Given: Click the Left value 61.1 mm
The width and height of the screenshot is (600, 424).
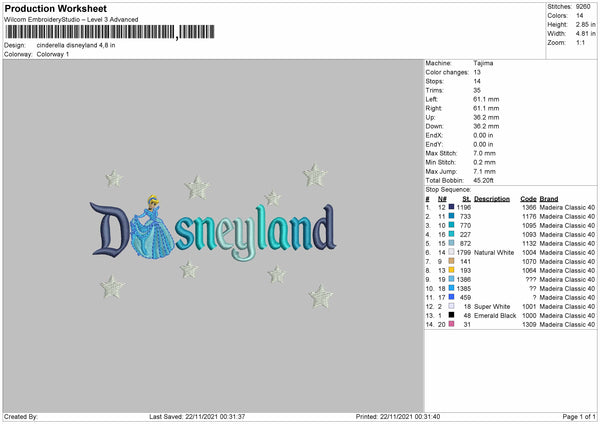Looking at the screenshot, I should click(x=486, y=99).
